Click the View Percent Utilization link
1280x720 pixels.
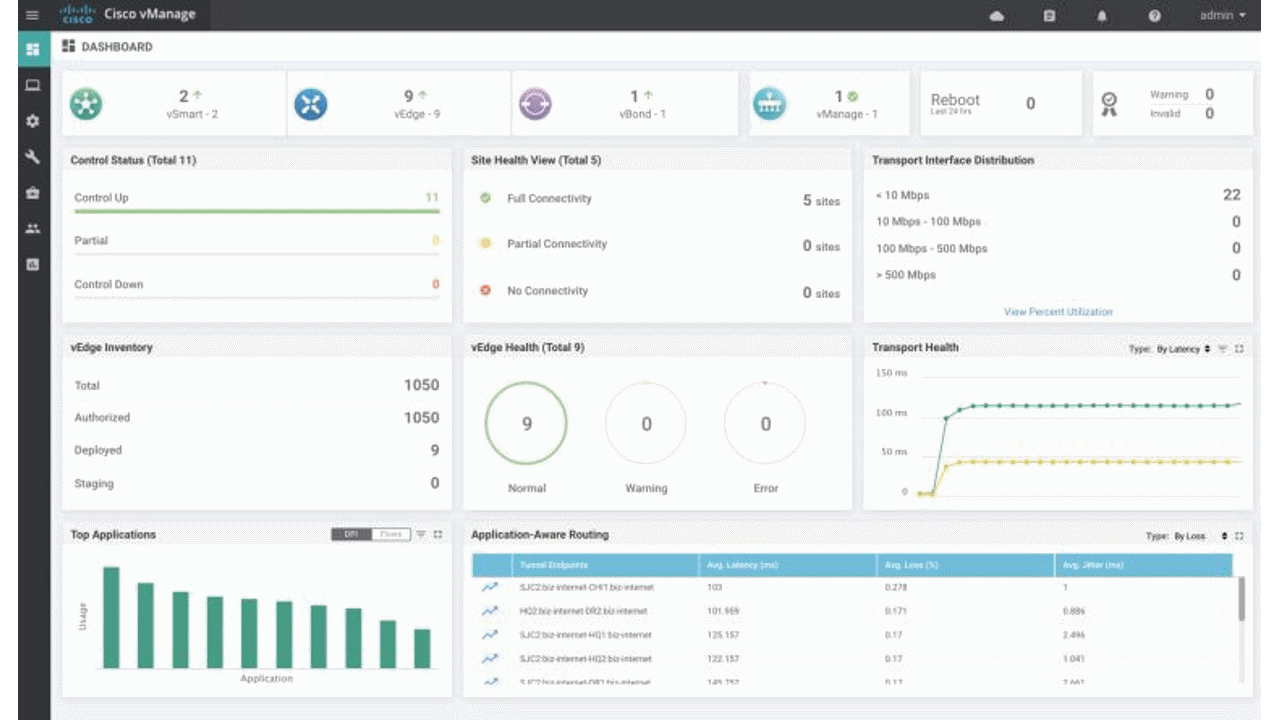pyautogui.click(x=1057, y=311)
